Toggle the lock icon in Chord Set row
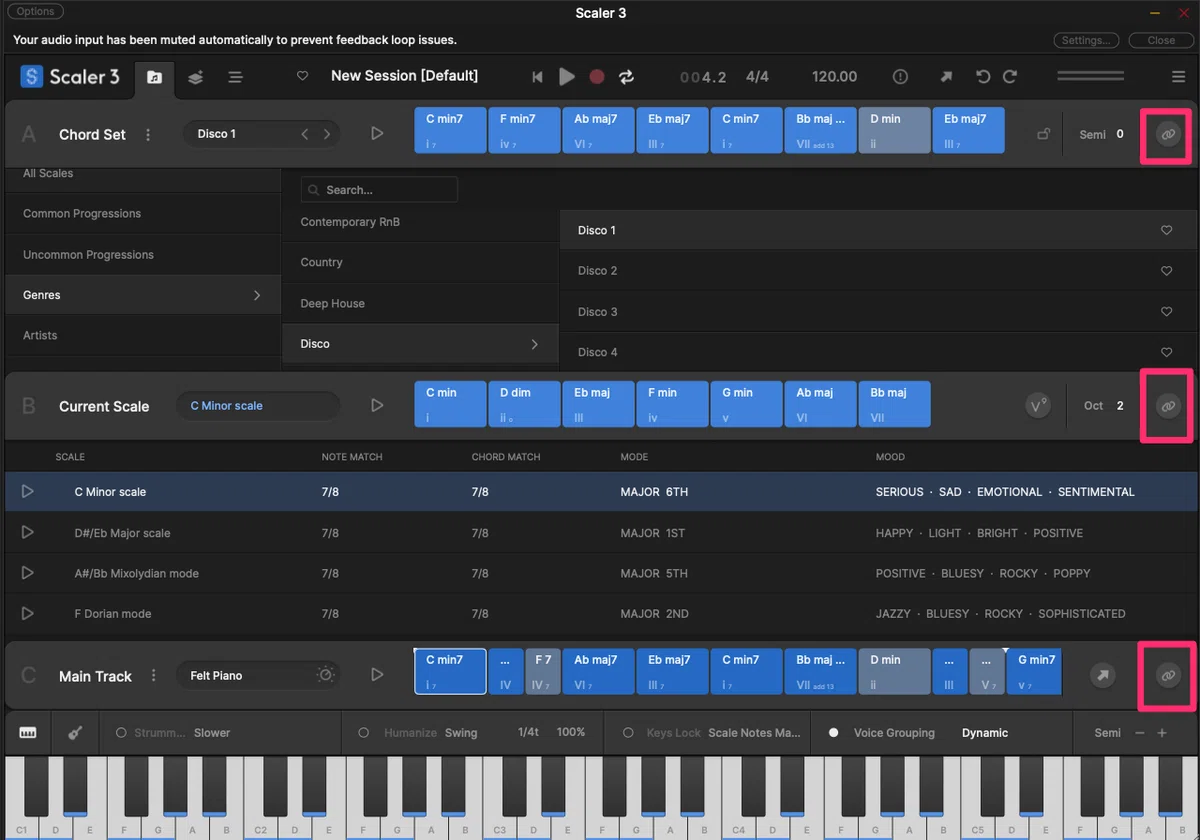This screenshot has height=840, width=1200. point(1043,134)
